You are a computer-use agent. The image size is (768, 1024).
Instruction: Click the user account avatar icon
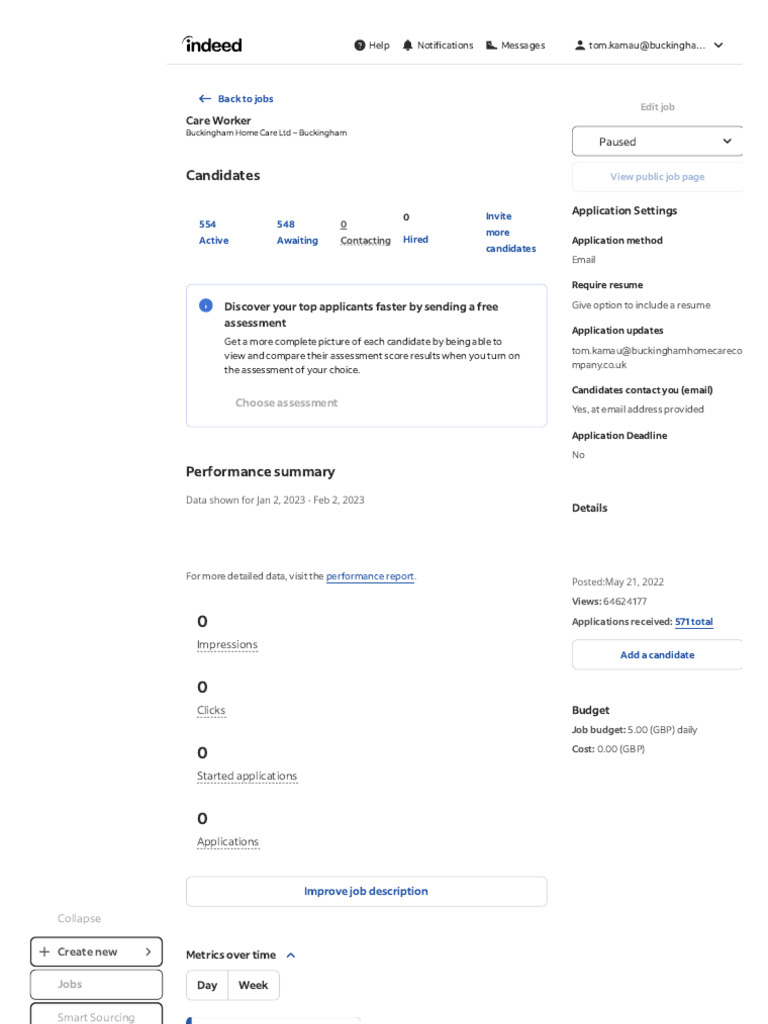coord(579,45)
